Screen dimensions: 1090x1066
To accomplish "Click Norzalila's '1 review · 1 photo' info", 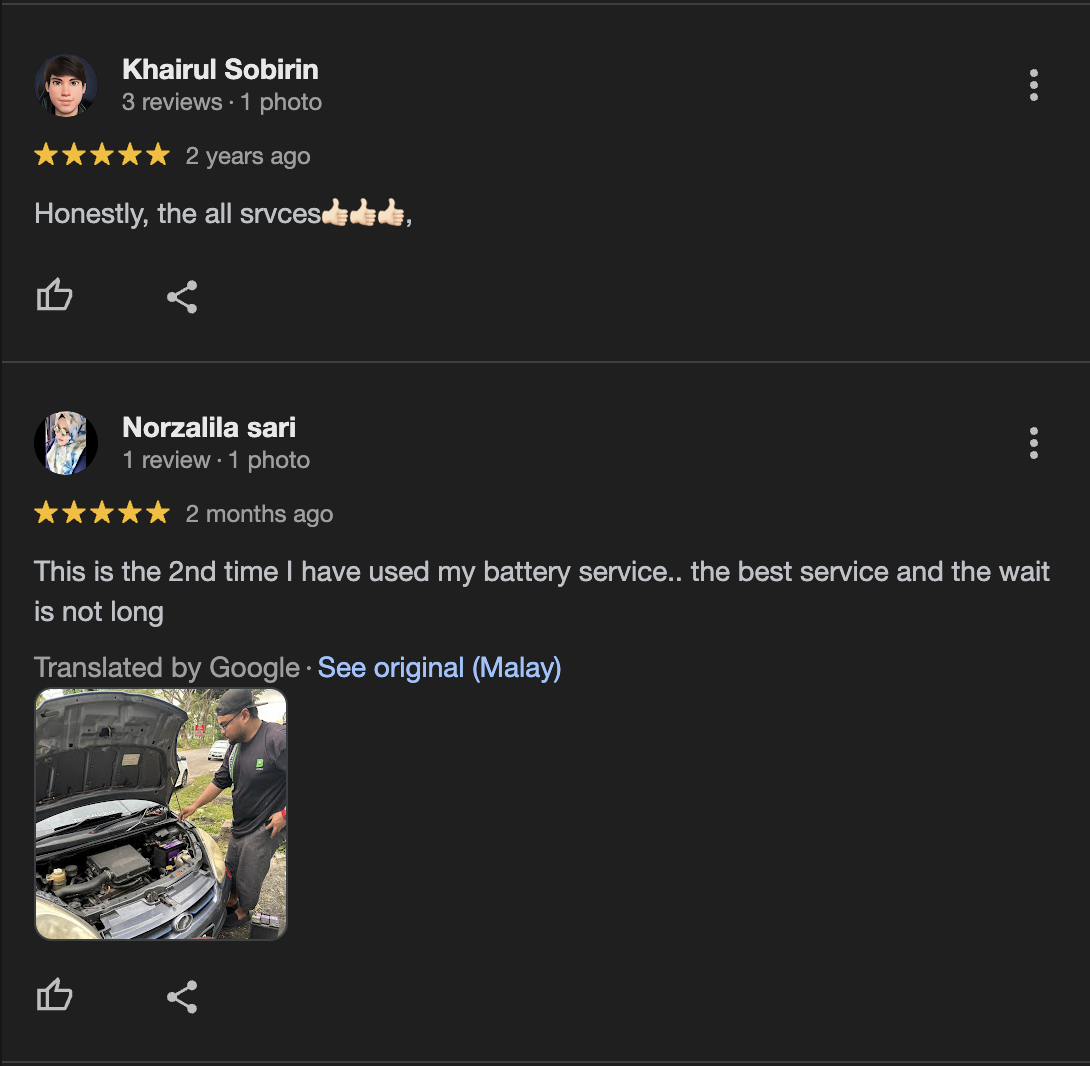I will [x=216, y=460].
